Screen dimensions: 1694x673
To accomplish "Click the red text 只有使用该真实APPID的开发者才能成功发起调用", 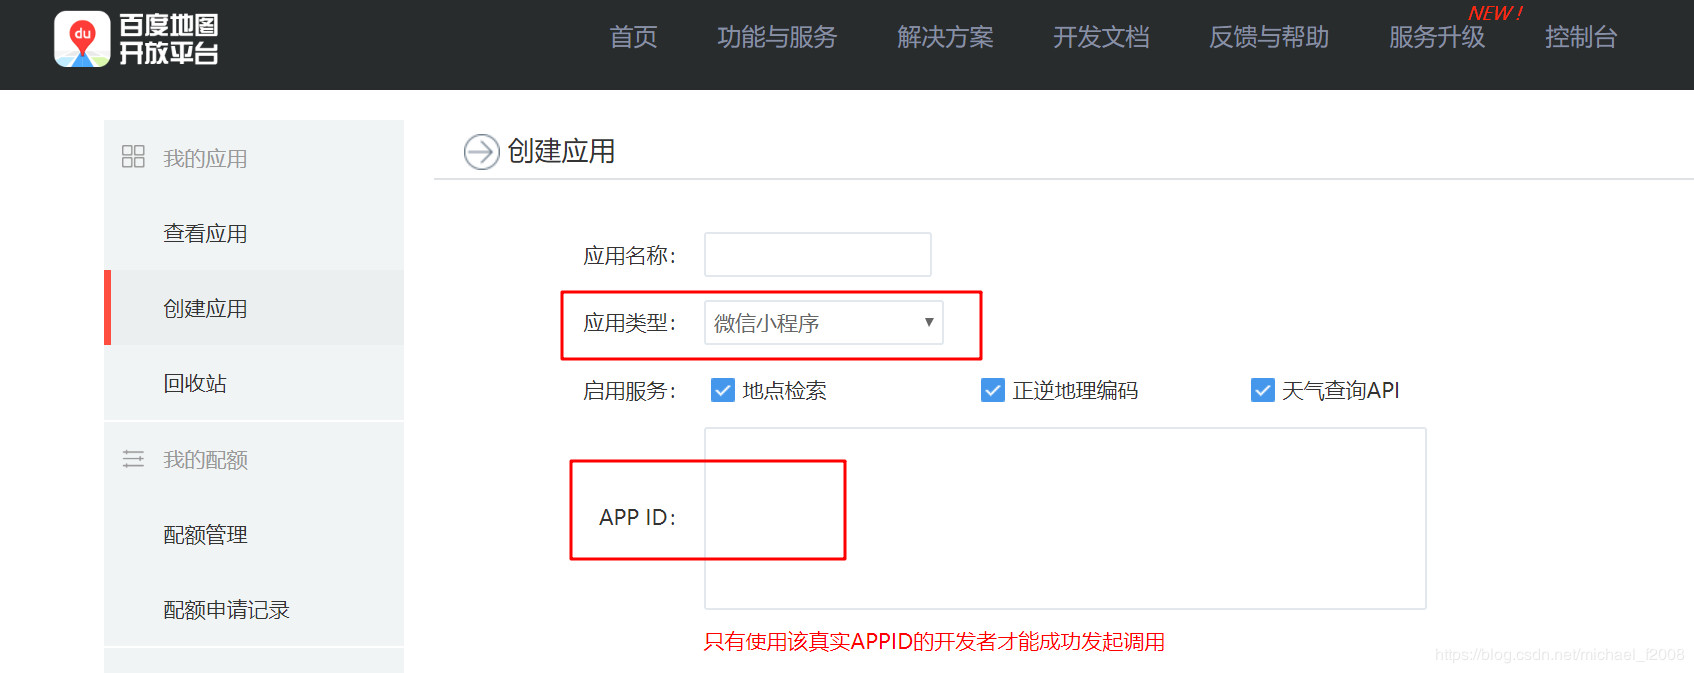I will coord(934,642).
